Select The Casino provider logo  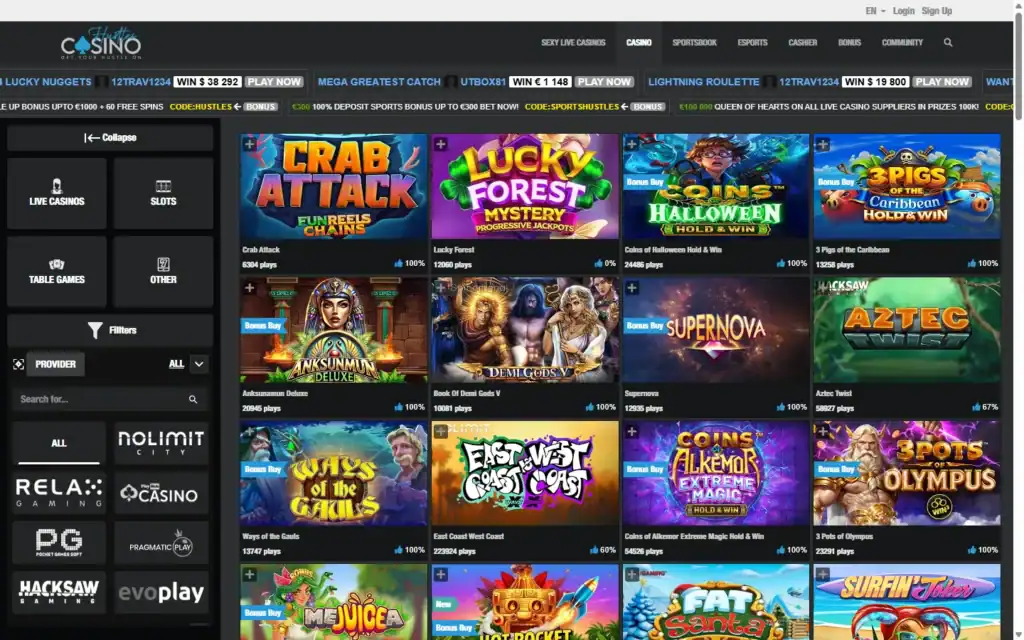point(161,493)
